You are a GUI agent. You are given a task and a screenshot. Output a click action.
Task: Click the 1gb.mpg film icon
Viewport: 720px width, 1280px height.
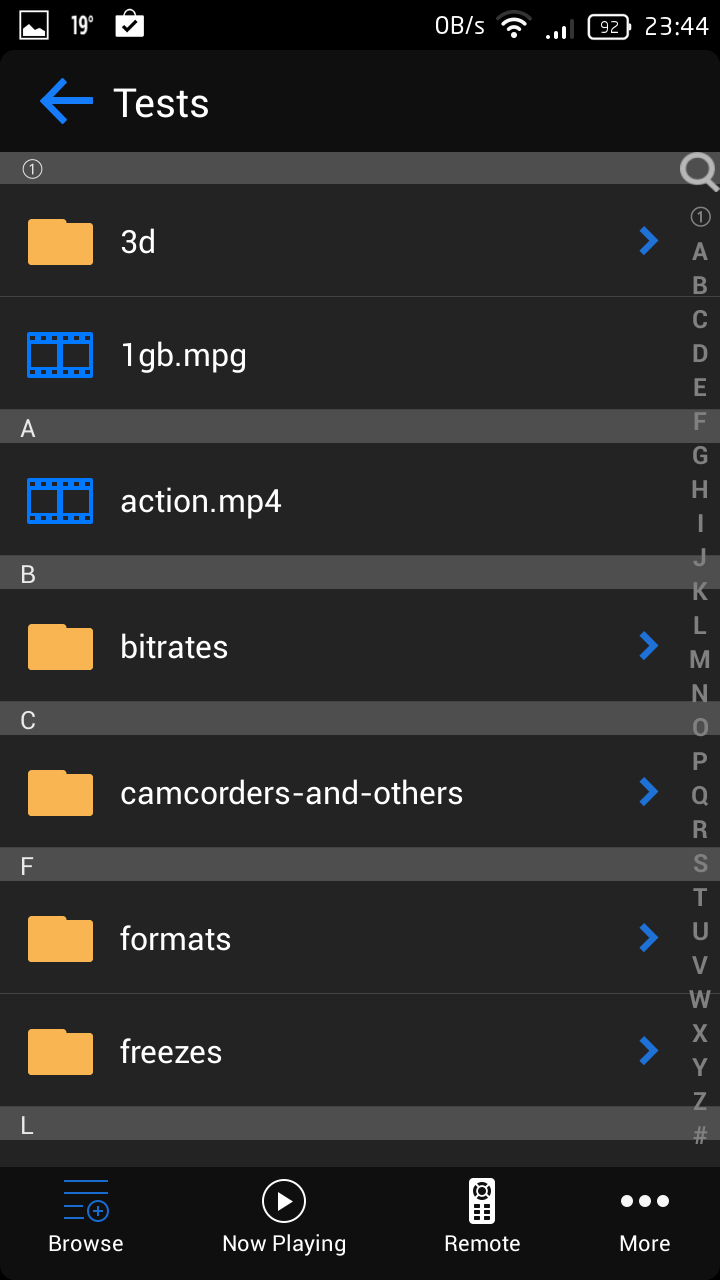point(60,355)
